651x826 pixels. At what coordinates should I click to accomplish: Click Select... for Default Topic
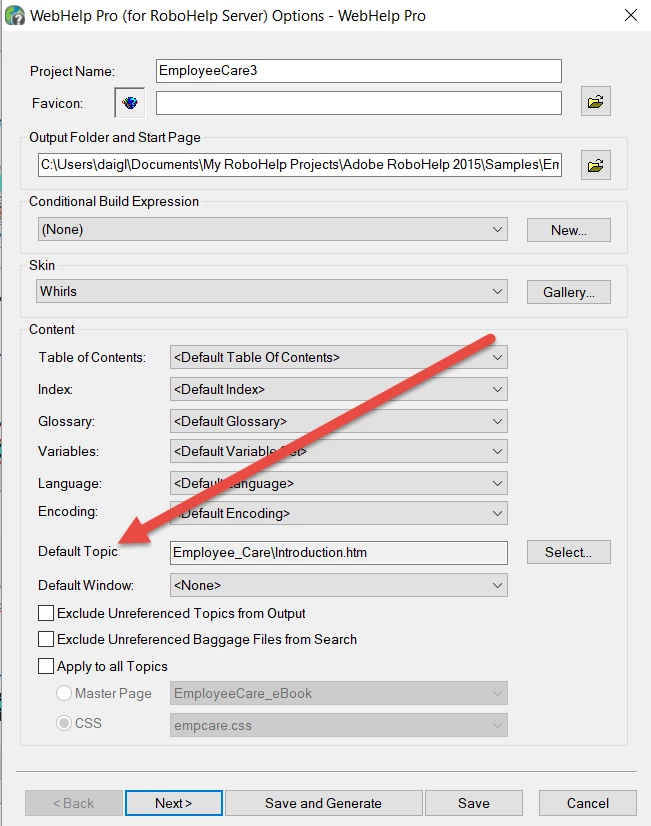(x=569, y=552)
